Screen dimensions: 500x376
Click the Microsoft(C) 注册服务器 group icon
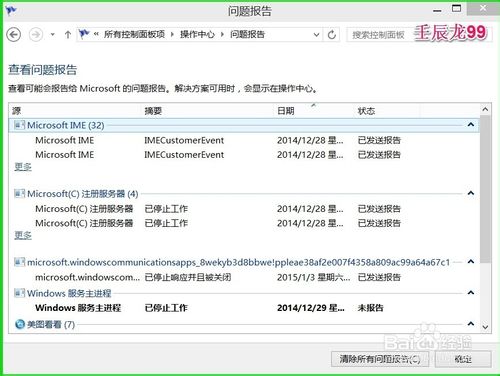(19, 194)
